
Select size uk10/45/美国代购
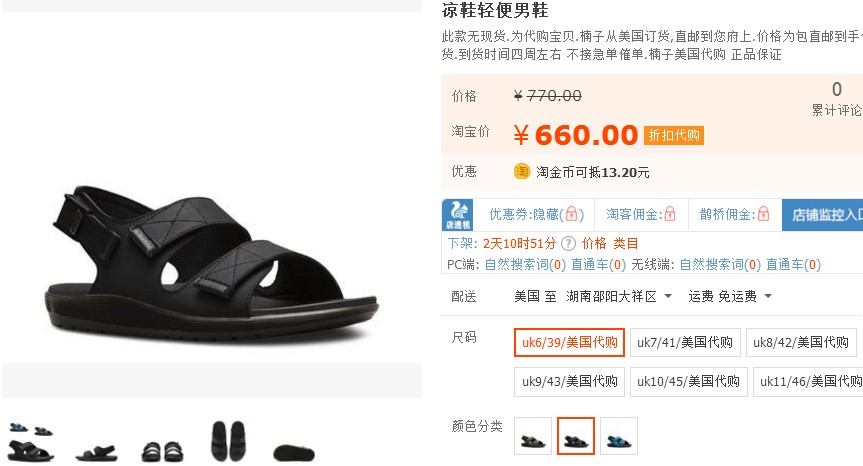click(x=689, y=381)
